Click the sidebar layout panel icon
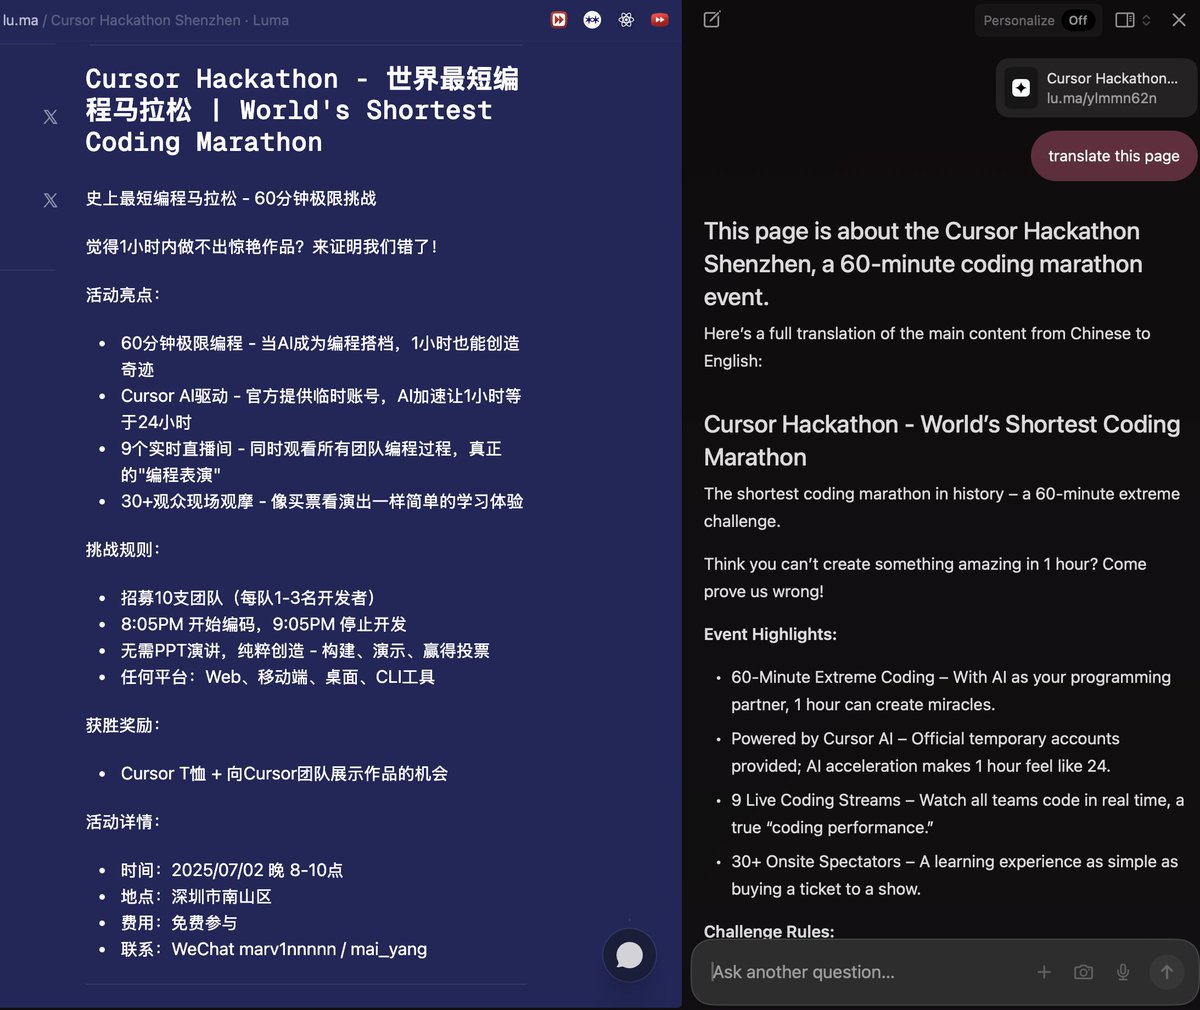This screenshot has height=1010, width=1200. 1125,20
